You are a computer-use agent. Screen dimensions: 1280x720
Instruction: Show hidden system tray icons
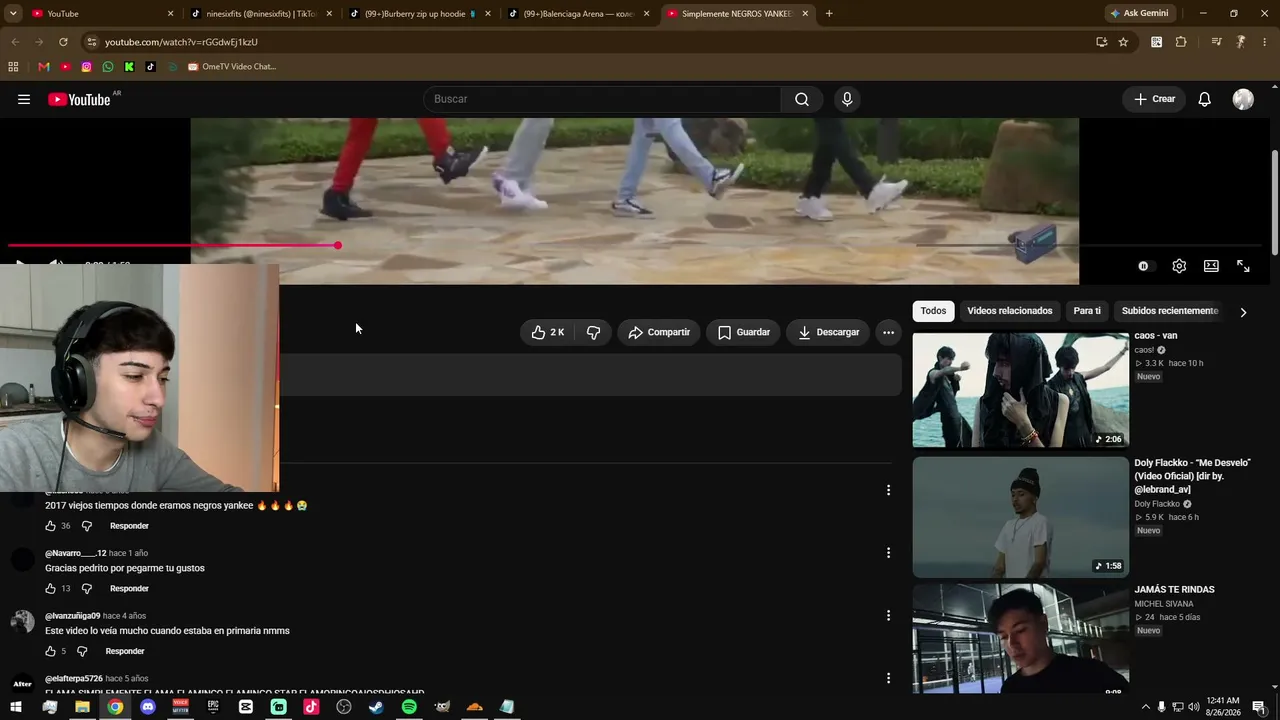point(1145,707)
